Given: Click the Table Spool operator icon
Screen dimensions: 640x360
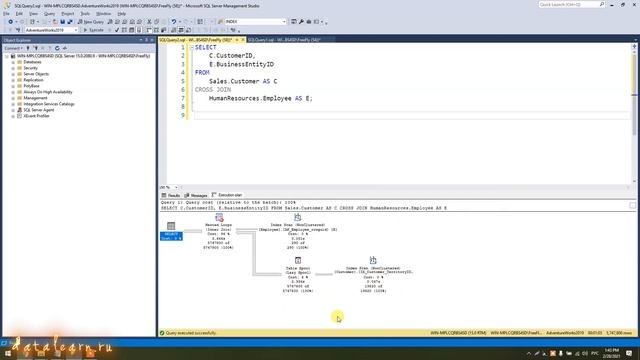Looking at the screenshot, I should click(x=298, y=260).
